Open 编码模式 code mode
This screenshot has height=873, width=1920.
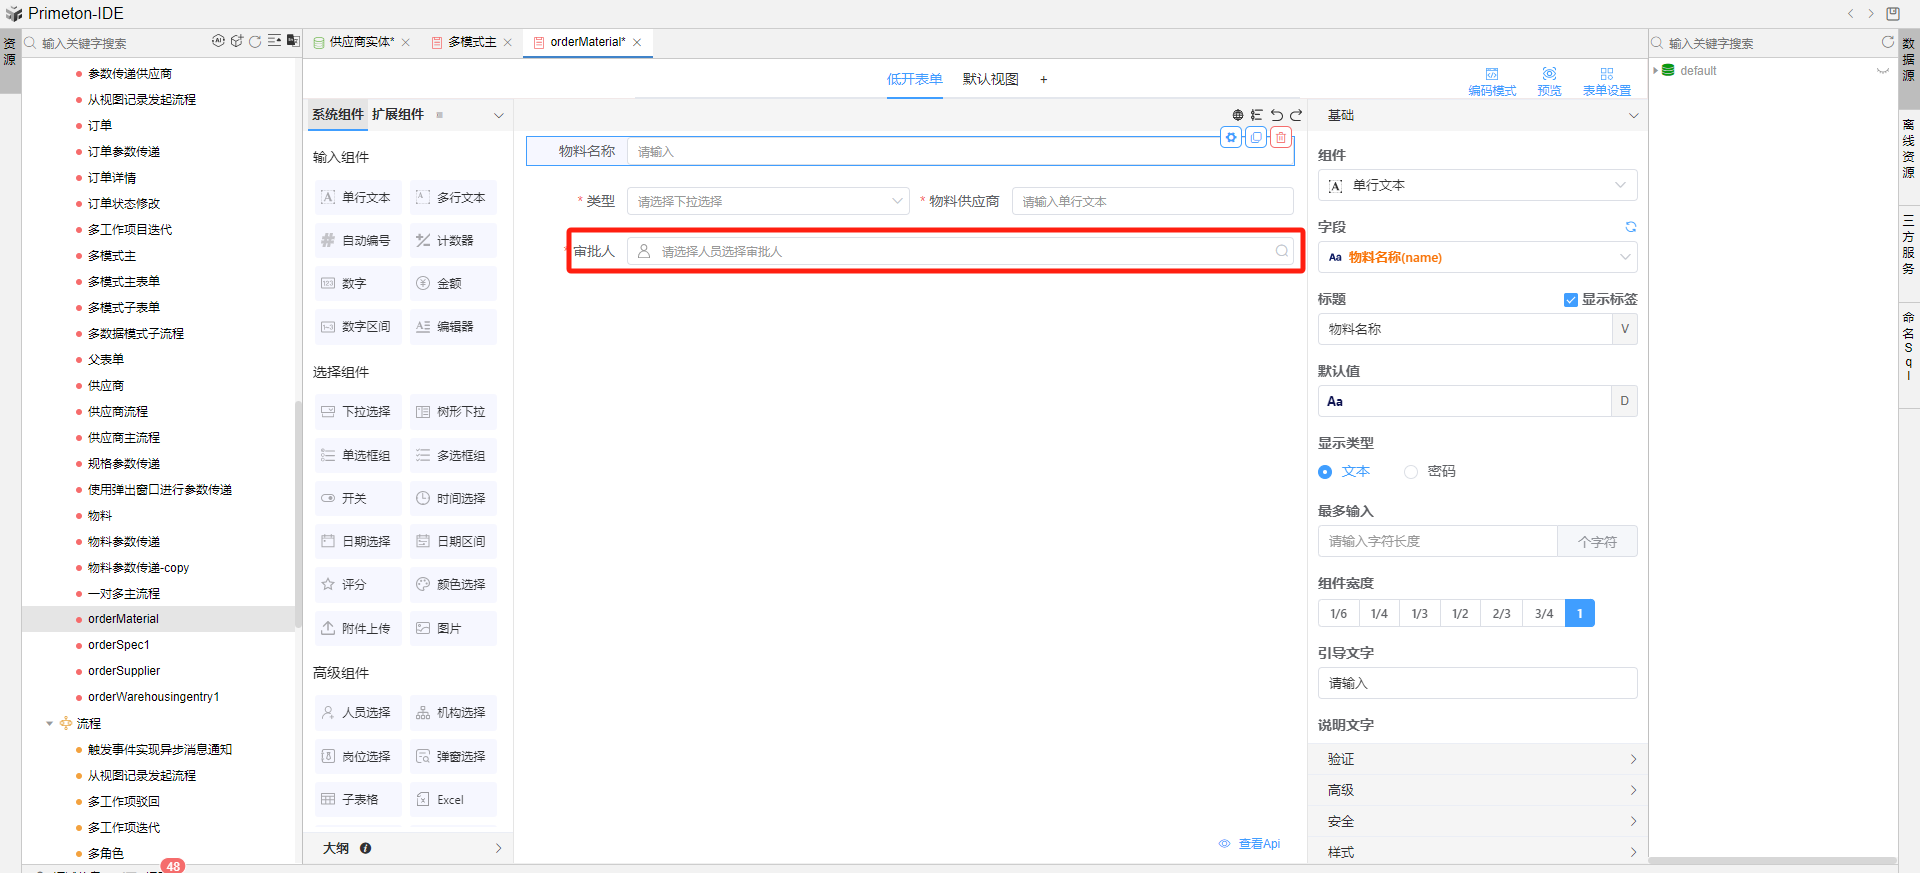click(1491, 81)
